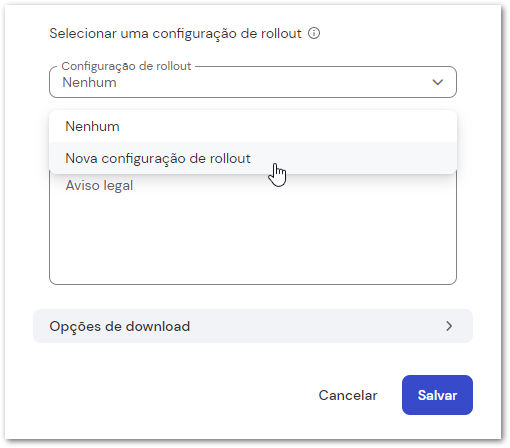
Task: Click the Selecionar uma configuração de rollout heading
Action: [175, 34]
